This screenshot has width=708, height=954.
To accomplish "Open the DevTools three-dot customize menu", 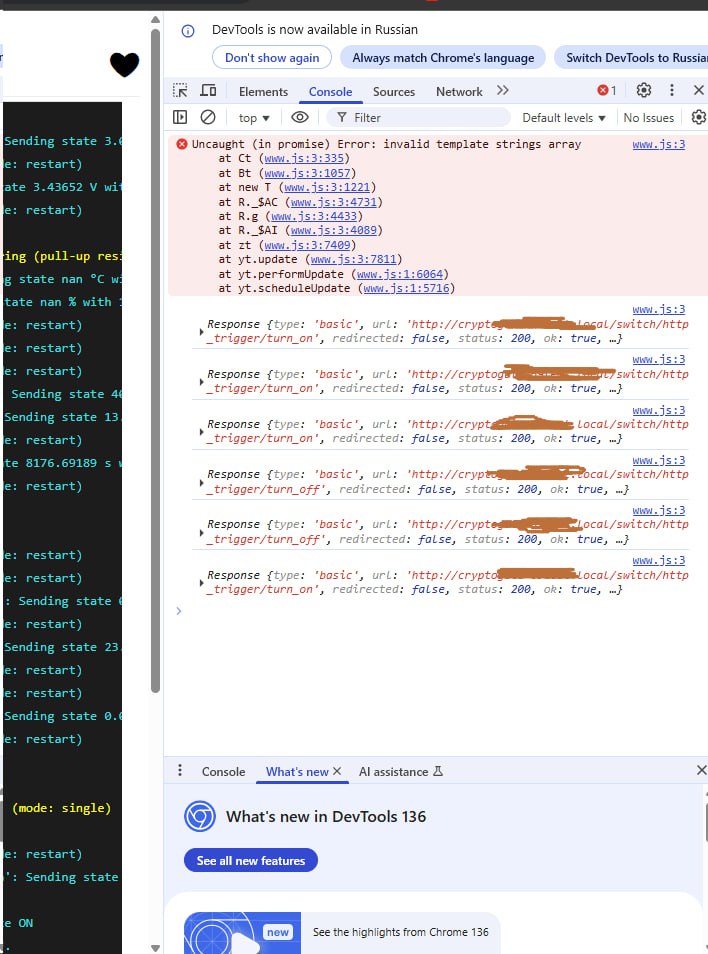I will 672,91.
